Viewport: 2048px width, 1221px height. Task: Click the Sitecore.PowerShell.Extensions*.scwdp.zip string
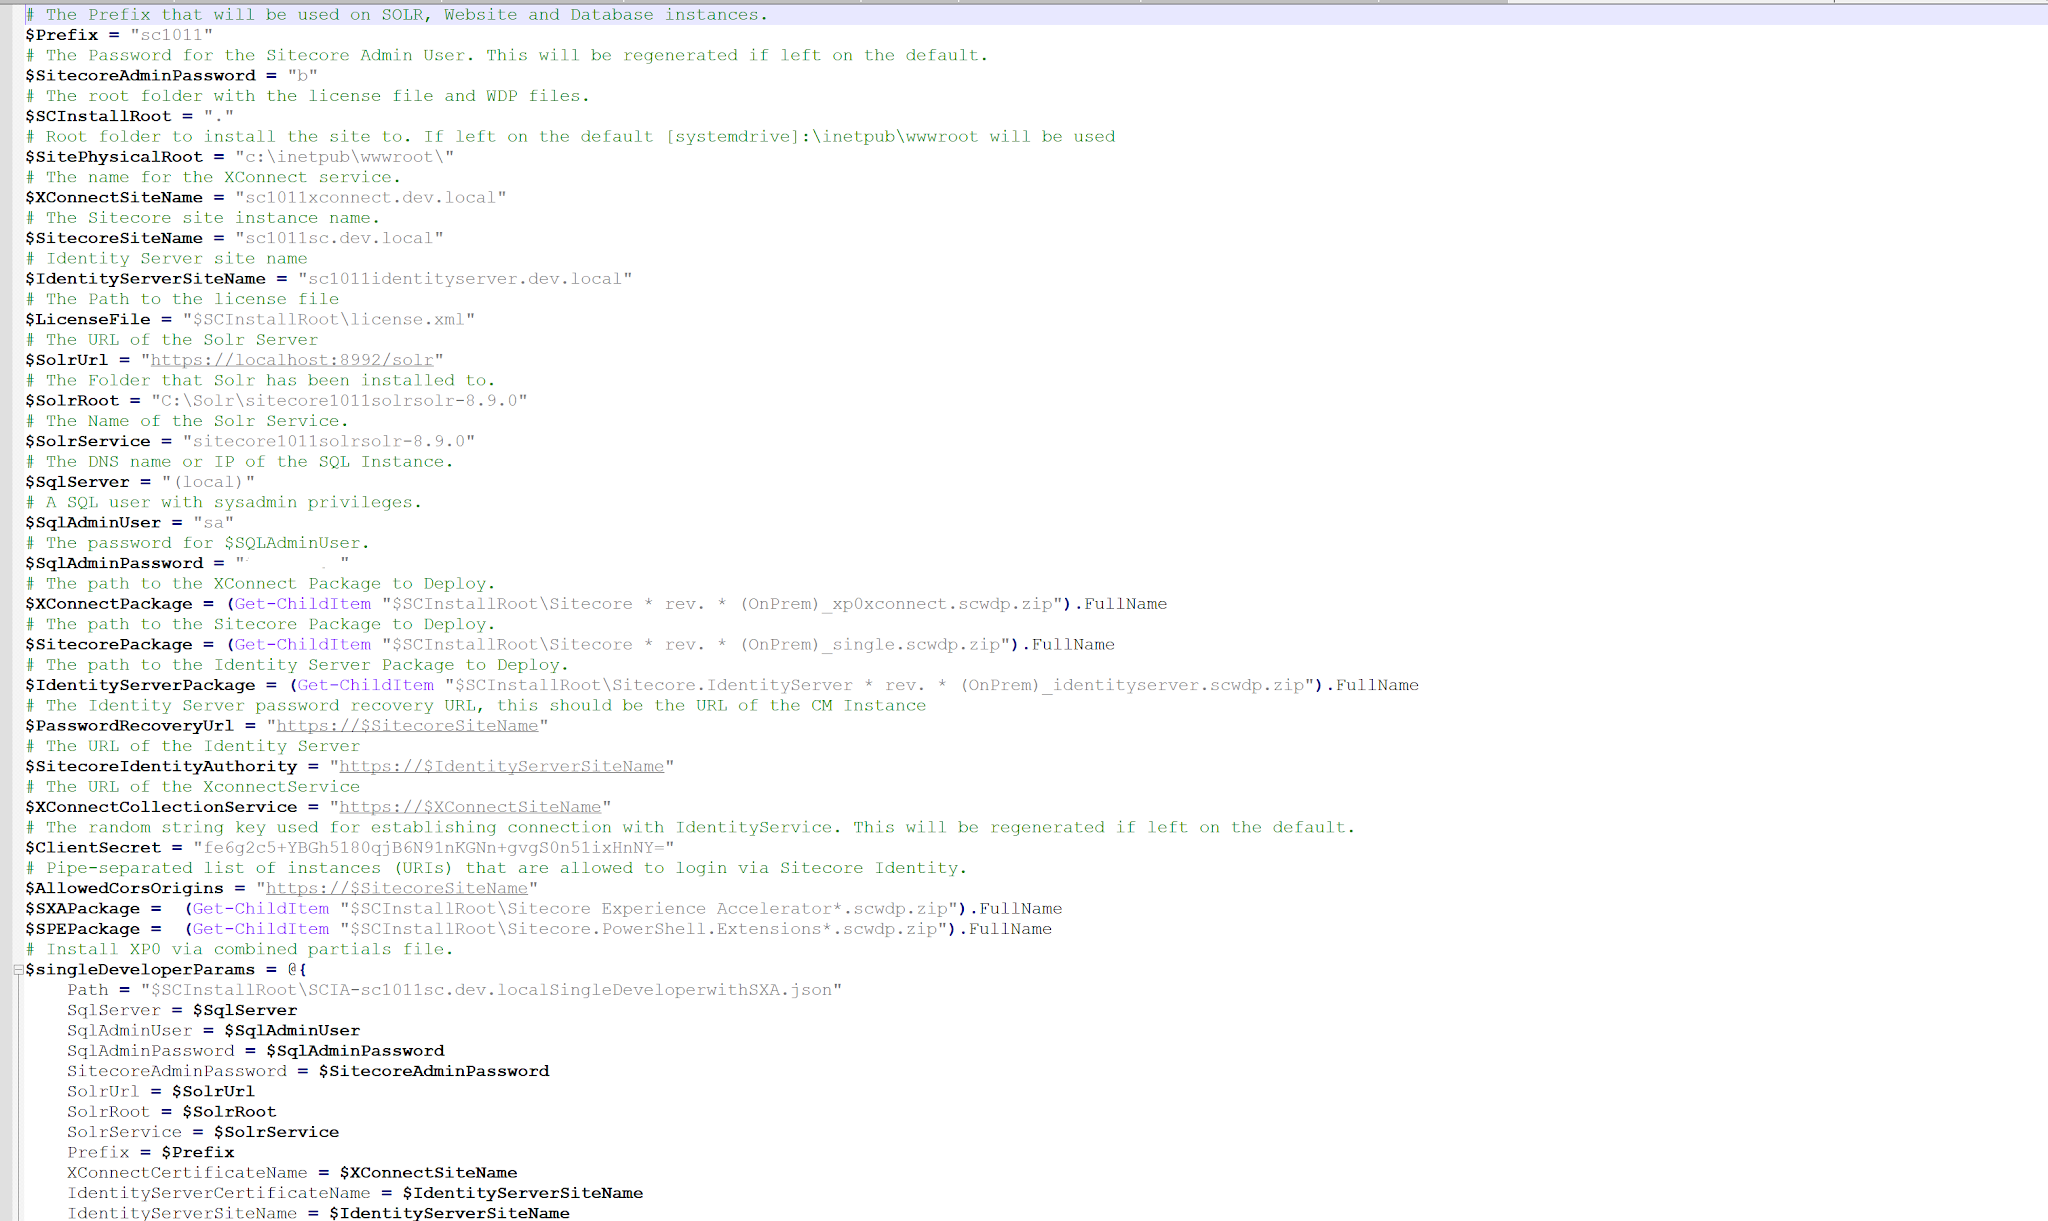643,929
